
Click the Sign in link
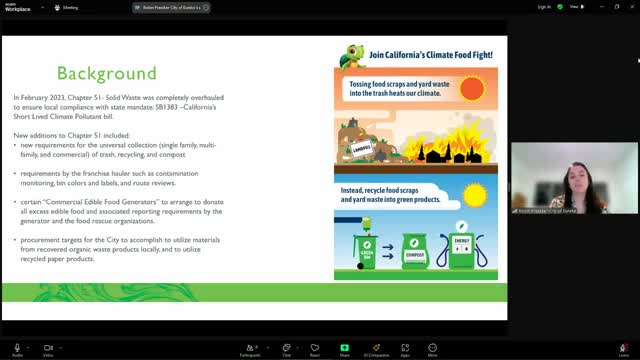544,7
